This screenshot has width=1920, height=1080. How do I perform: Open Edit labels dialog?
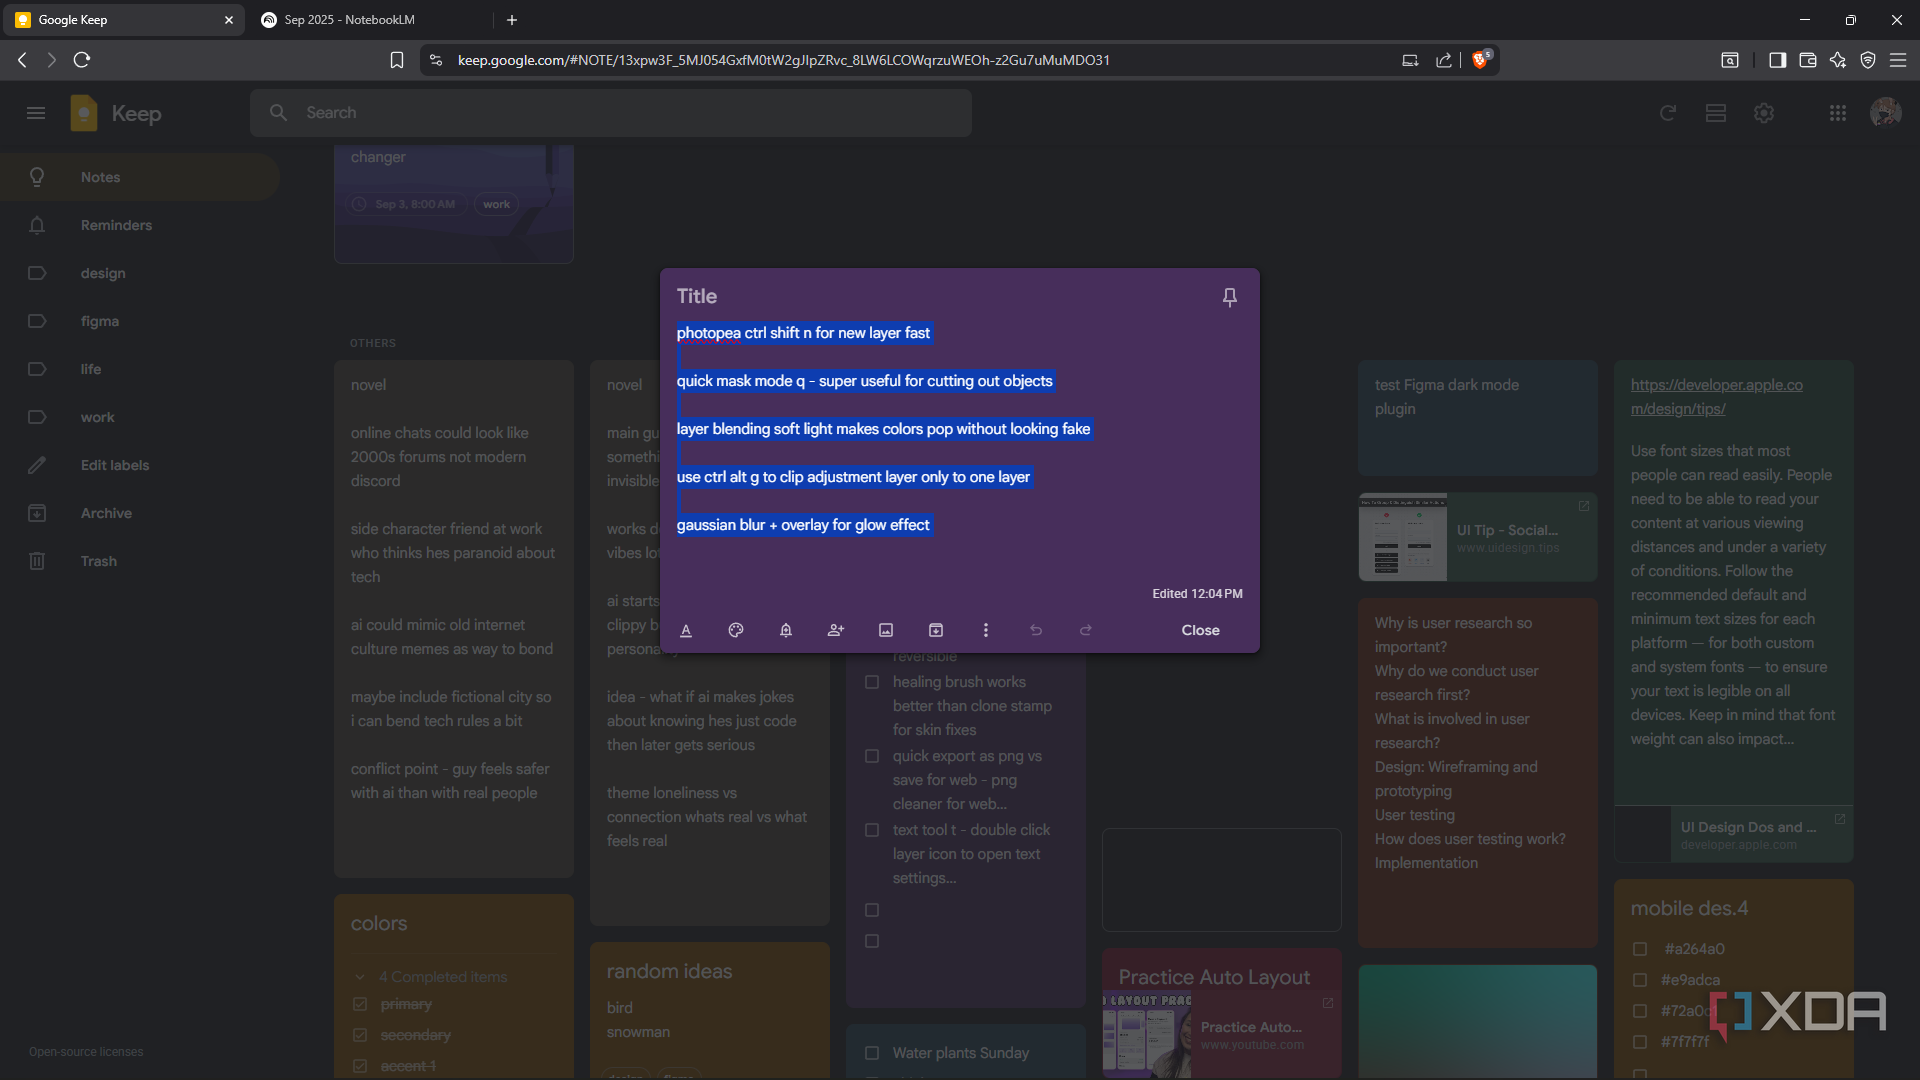(x=140, y=465)
